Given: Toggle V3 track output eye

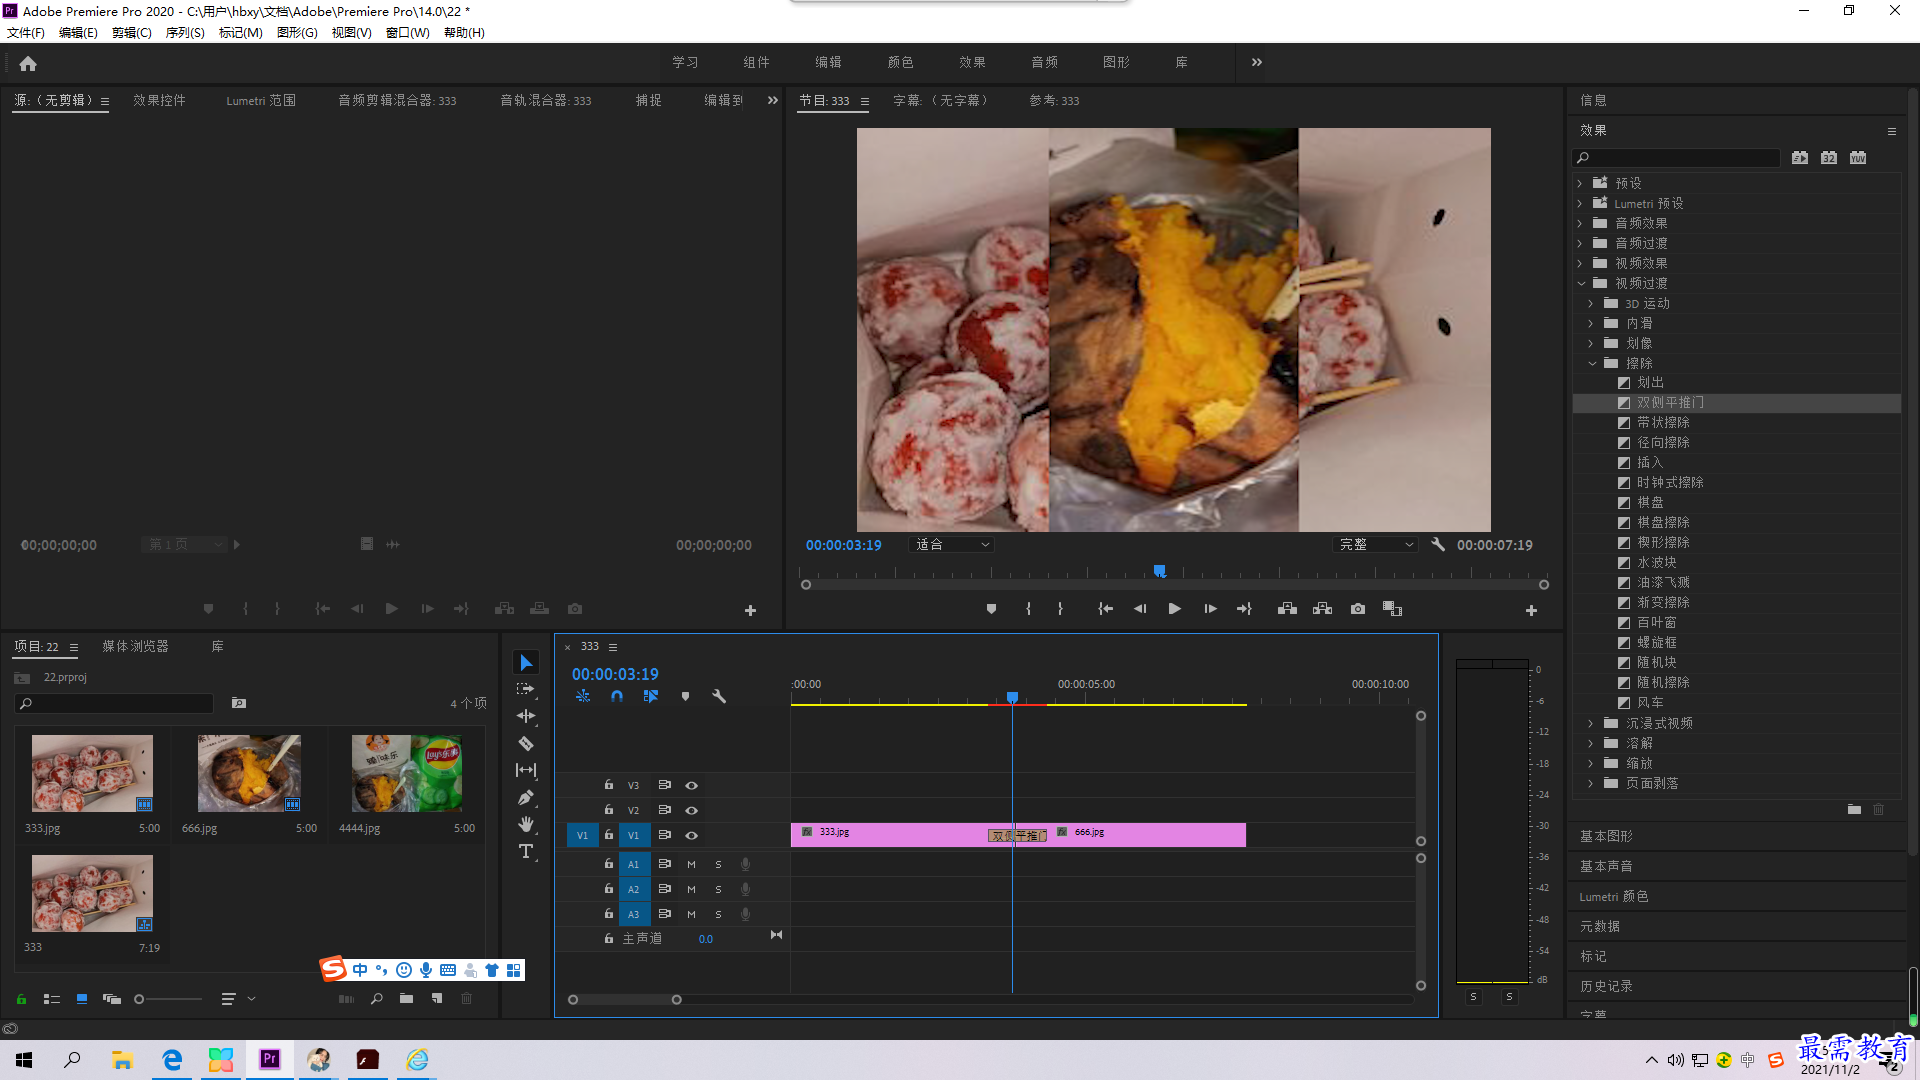Looking at the screenshot, I should point(691,786).
